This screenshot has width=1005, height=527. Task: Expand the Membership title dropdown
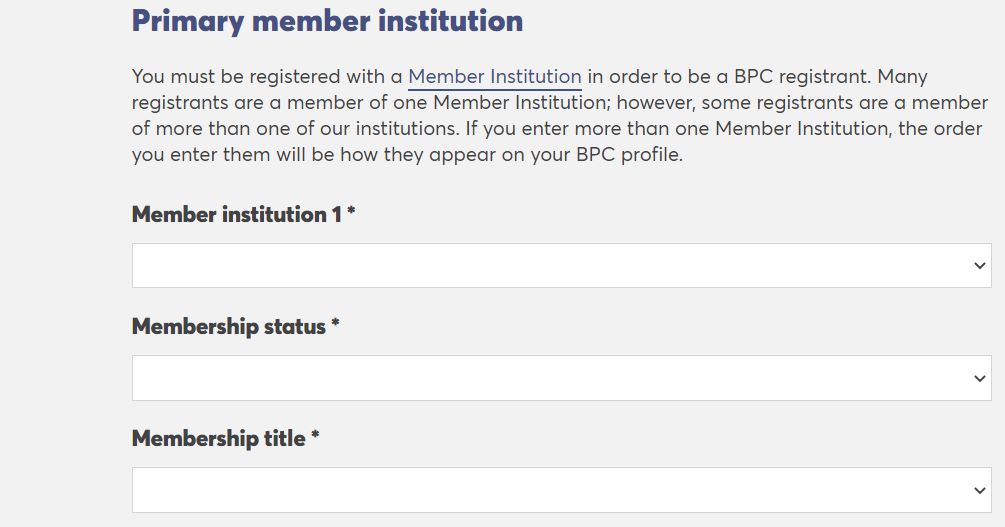click(x=560, y=490)
